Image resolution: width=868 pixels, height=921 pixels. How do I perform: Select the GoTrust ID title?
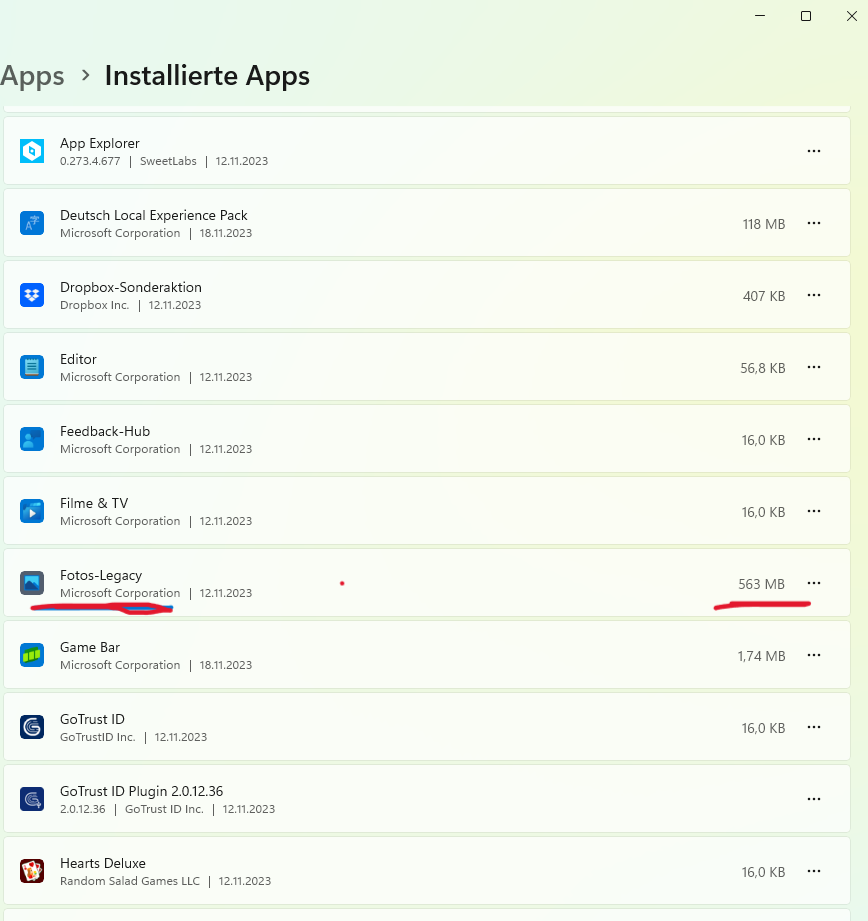92,720
